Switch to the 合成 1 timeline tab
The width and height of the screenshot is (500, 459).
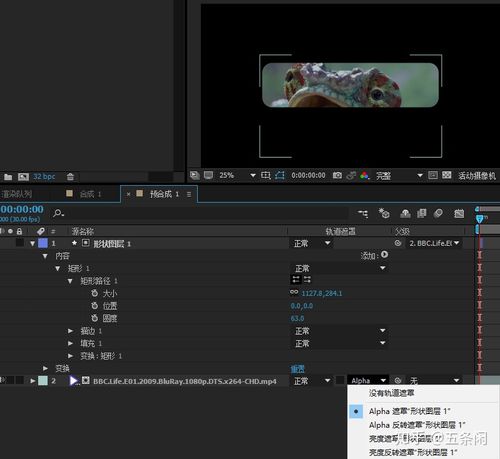point(90,194)
